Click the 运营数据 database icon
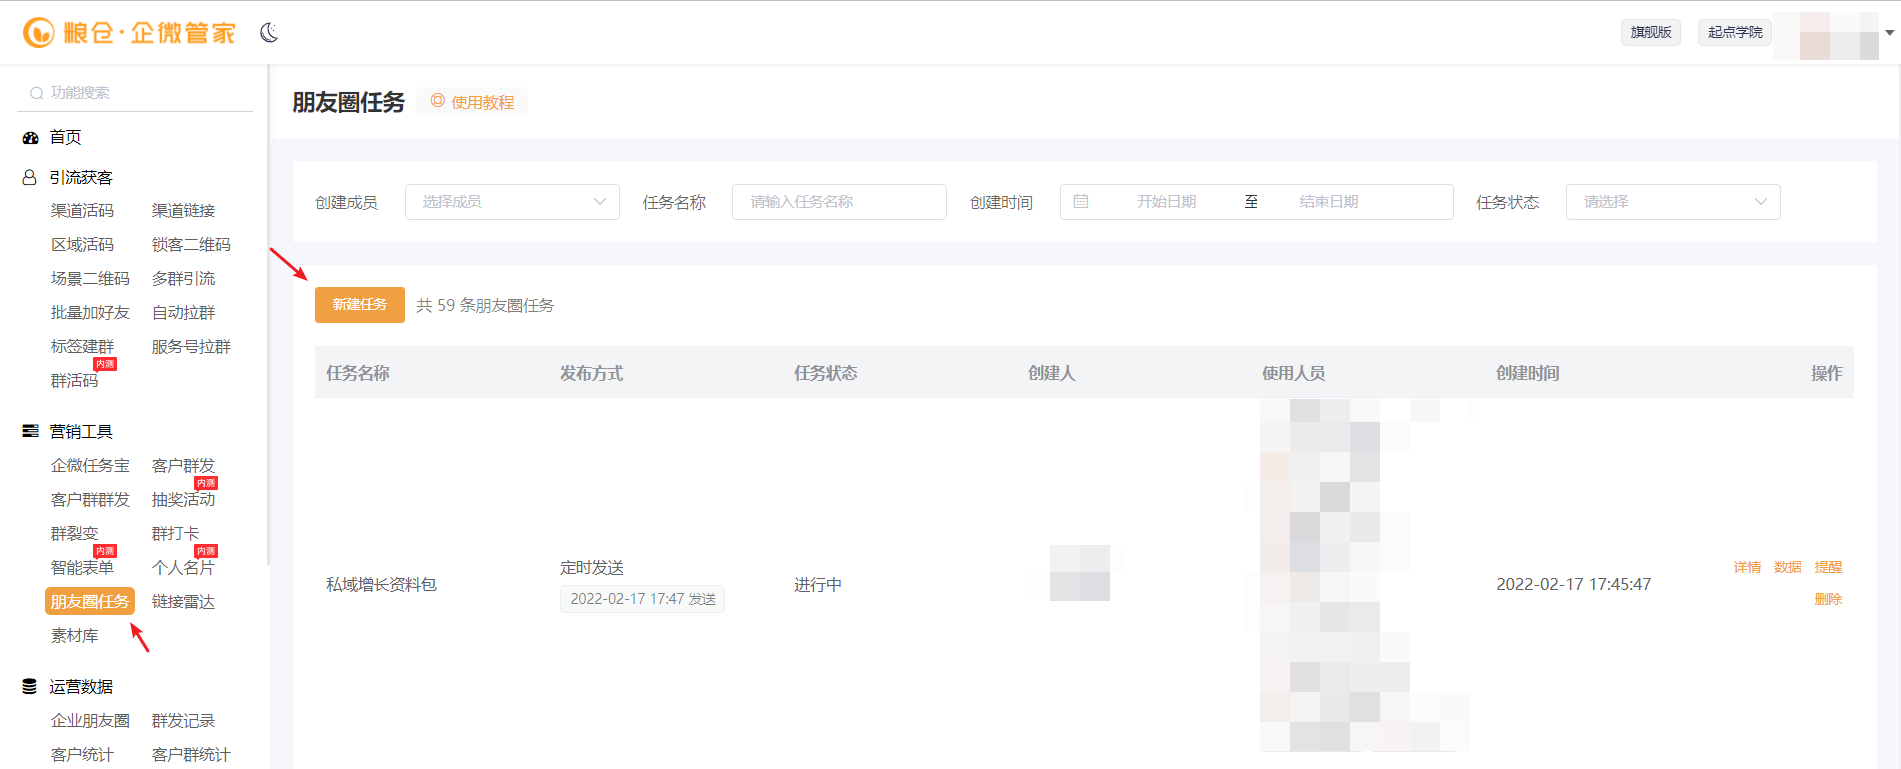This screenshot has width=1901, height=769. 30,687
